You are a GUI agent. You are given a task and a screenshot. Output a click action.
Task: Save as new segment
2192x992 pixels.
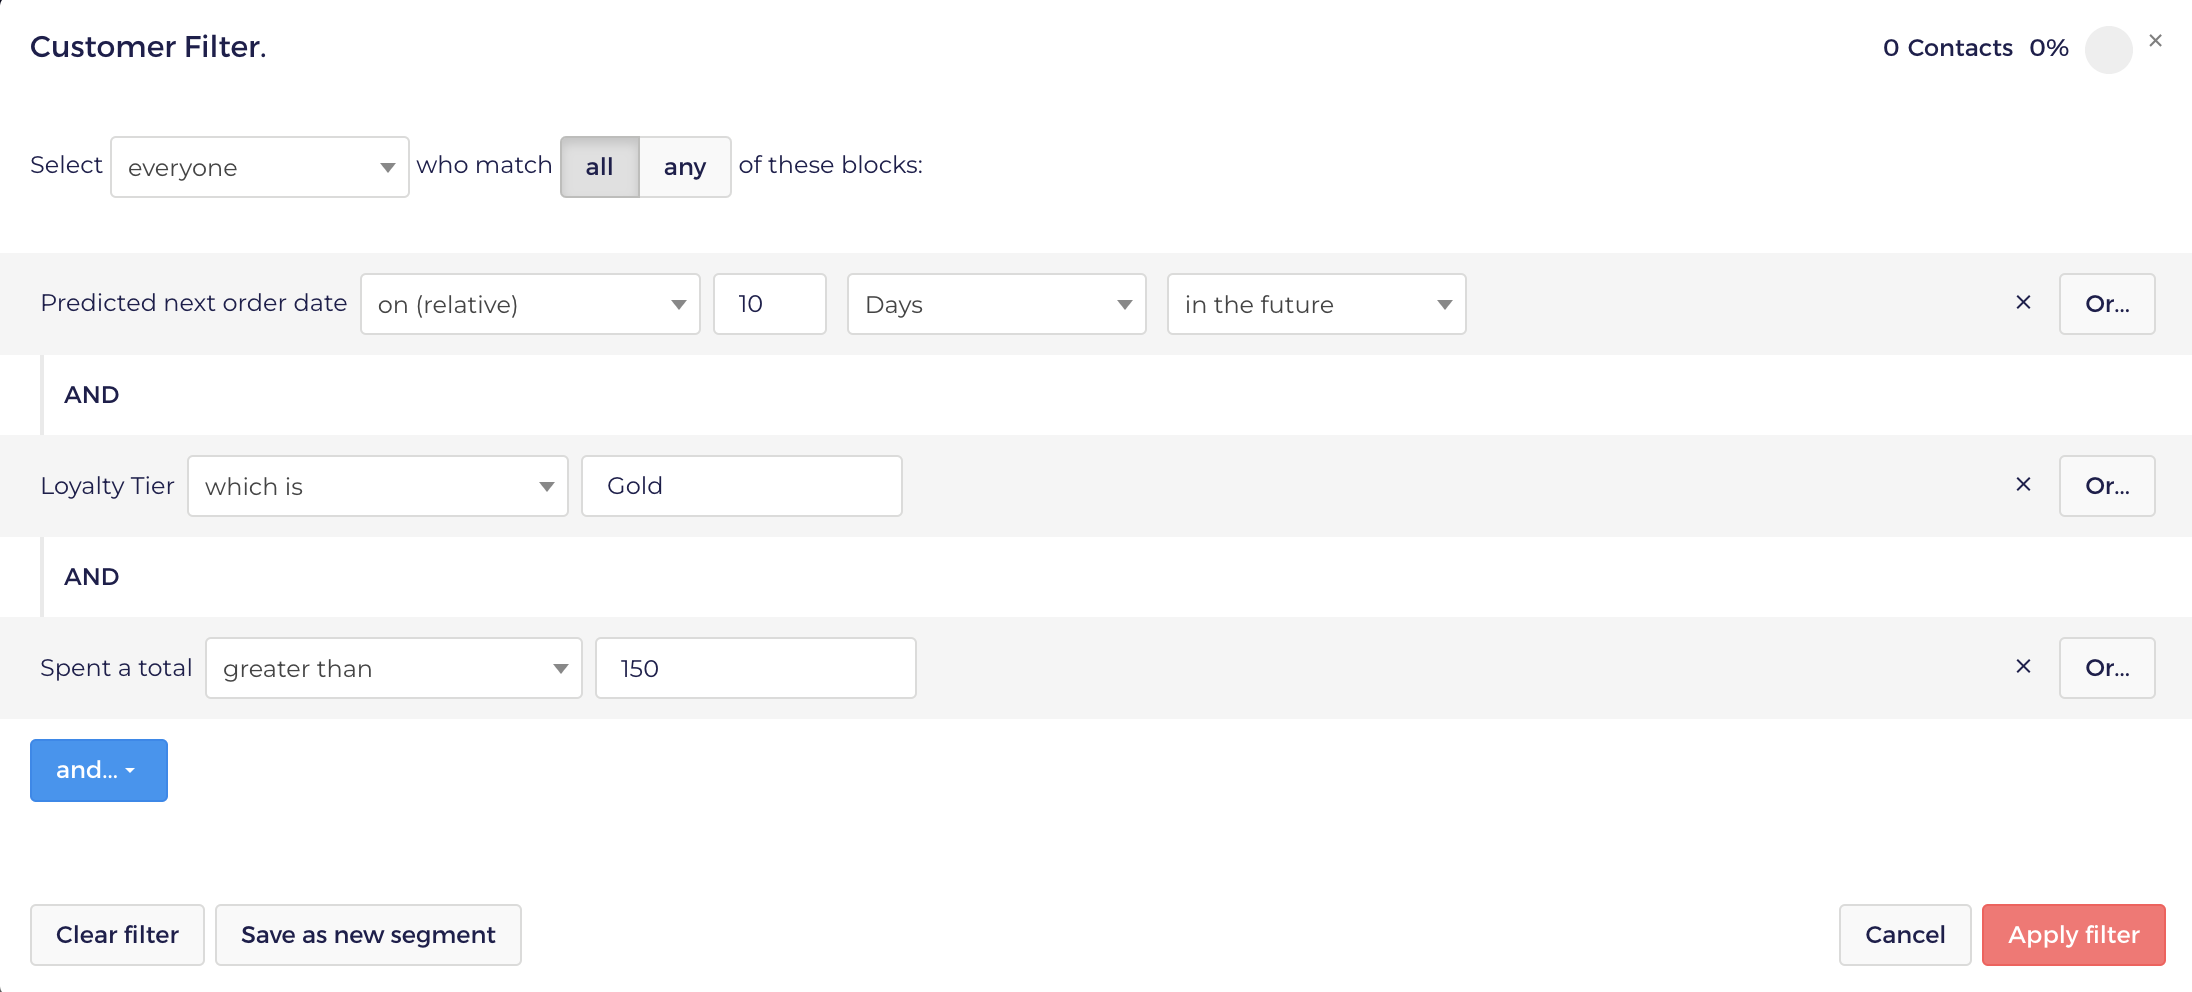(368, 935)
